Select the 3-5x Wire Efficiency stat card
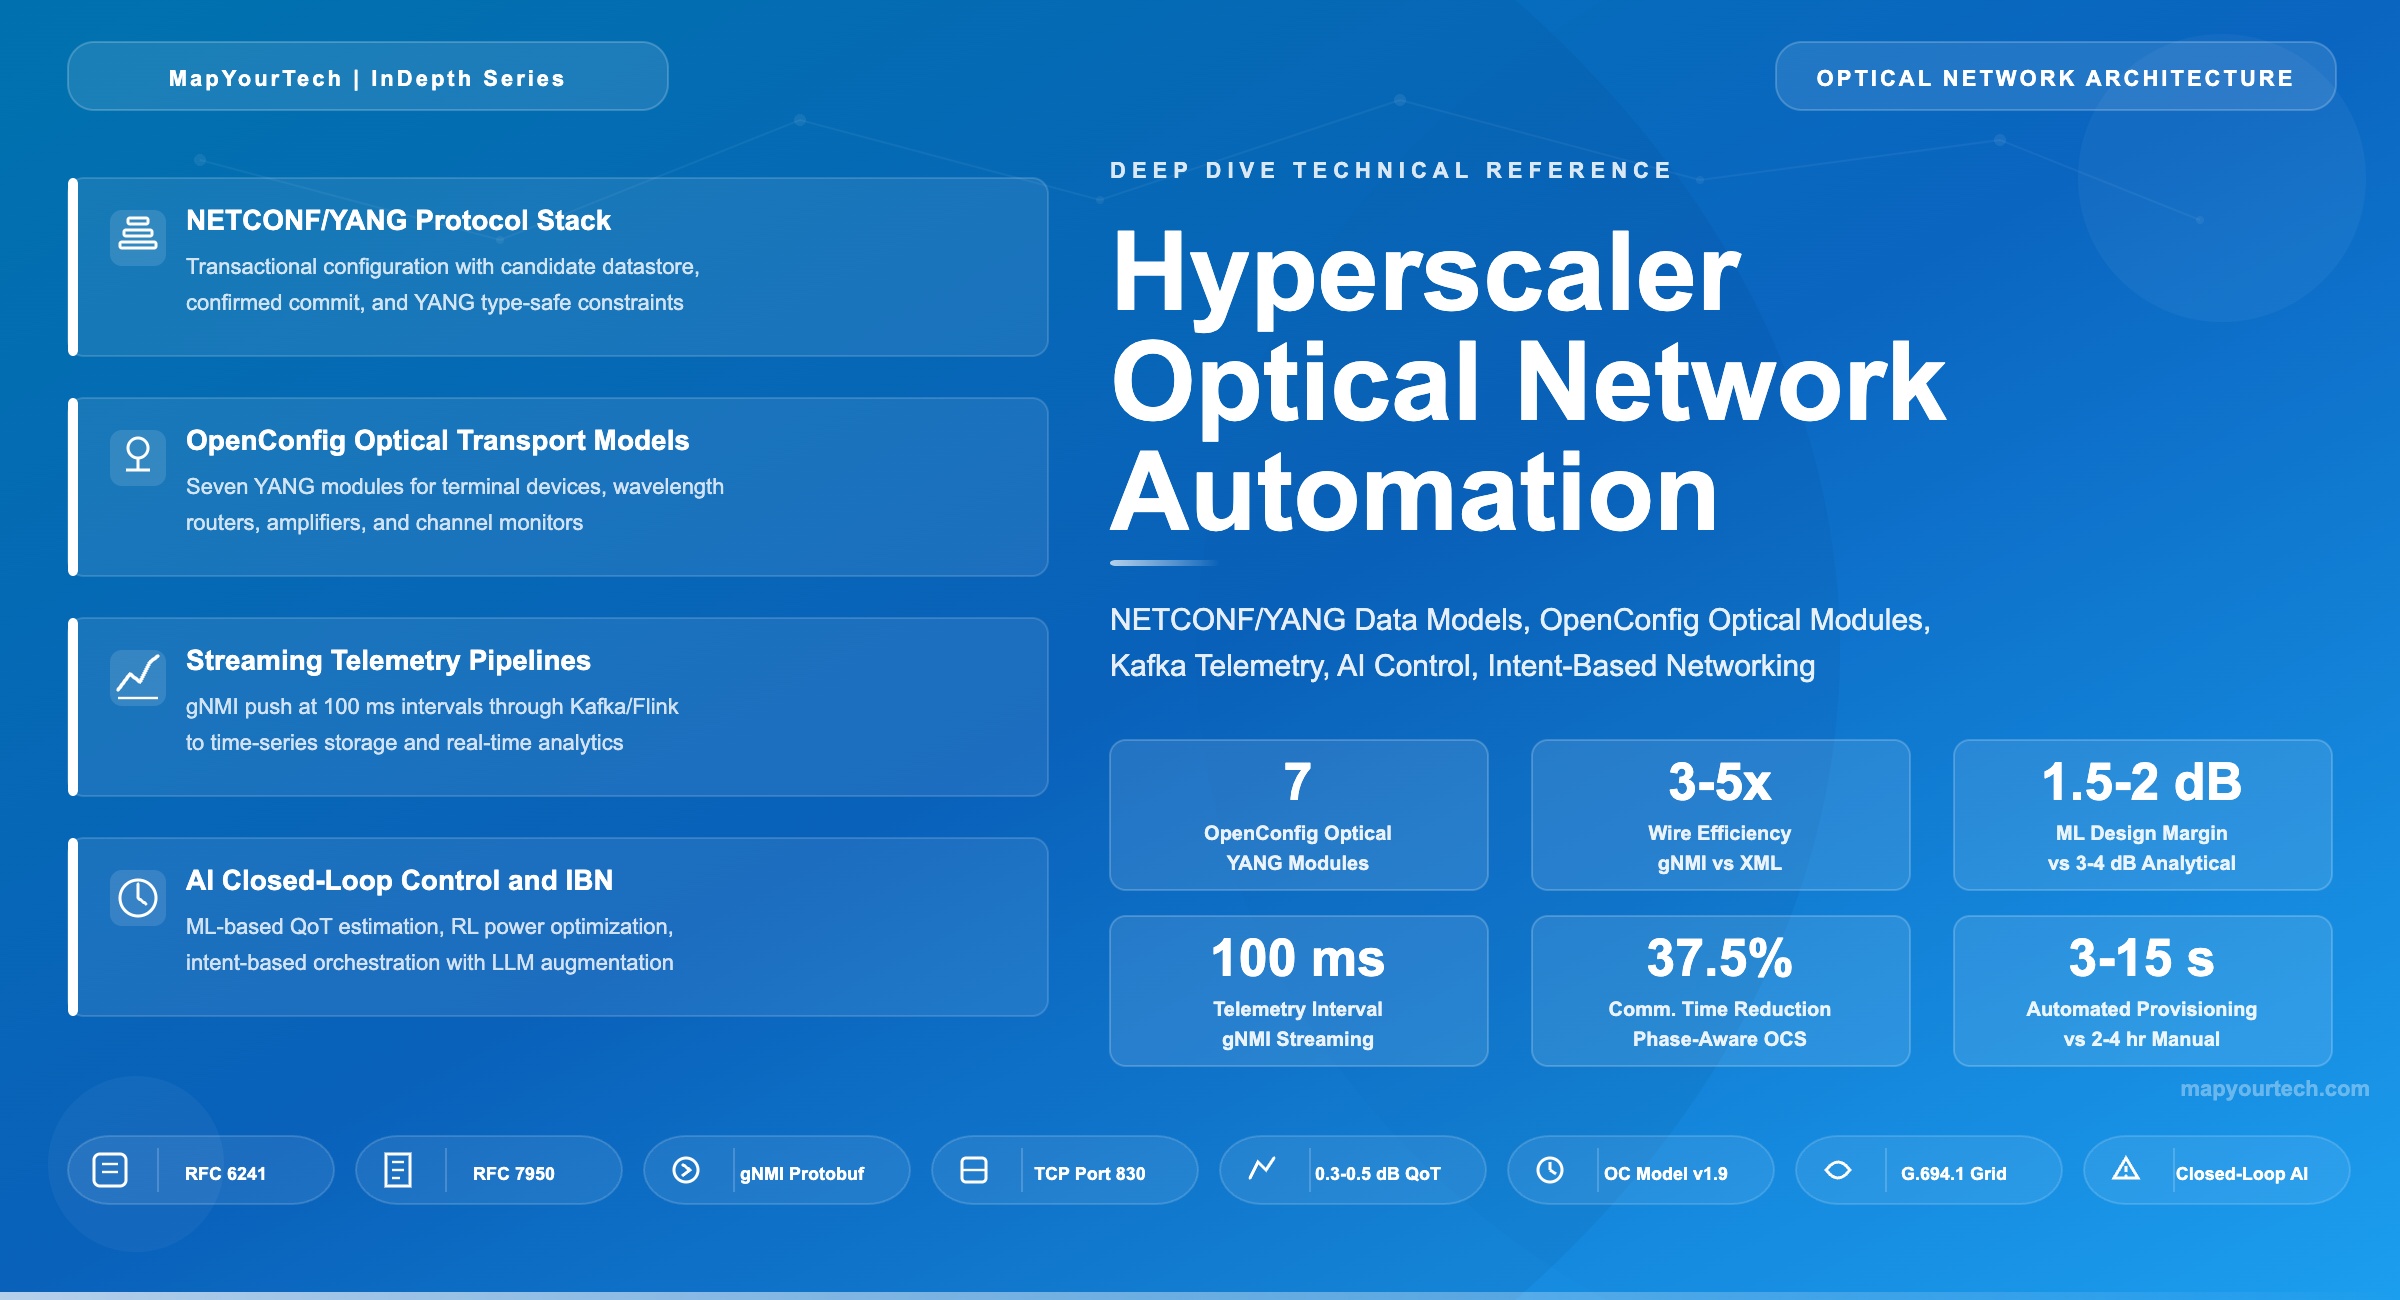 tap(1721, 815)
